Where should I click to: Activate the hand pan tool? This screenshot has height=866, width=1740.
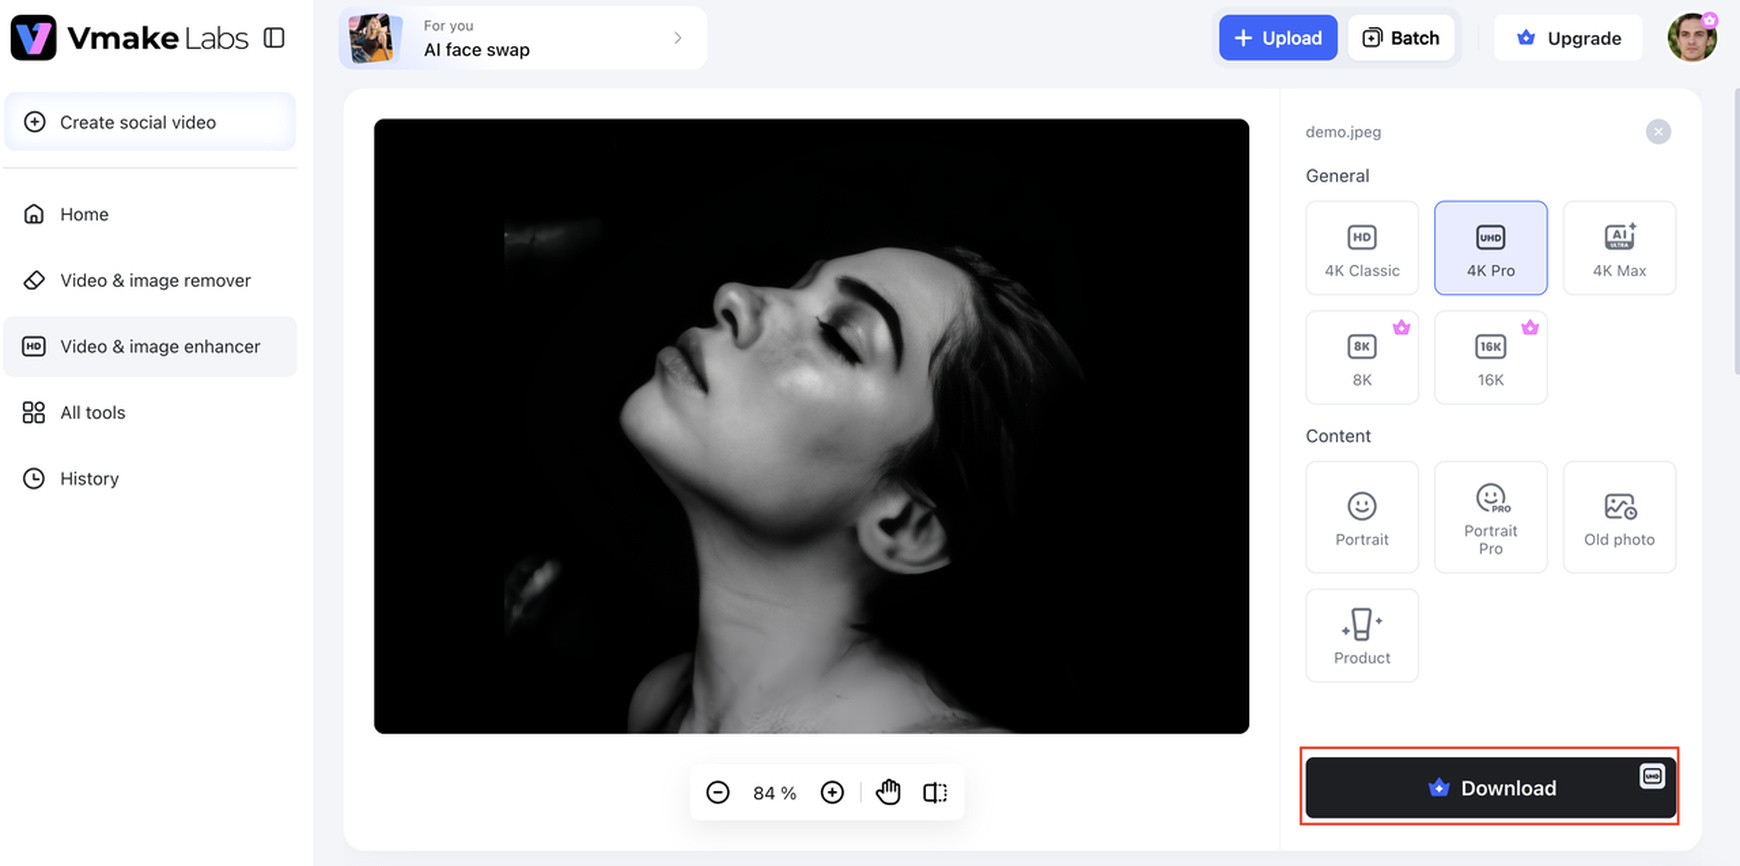pyautogui.click(x=888, y=792)
